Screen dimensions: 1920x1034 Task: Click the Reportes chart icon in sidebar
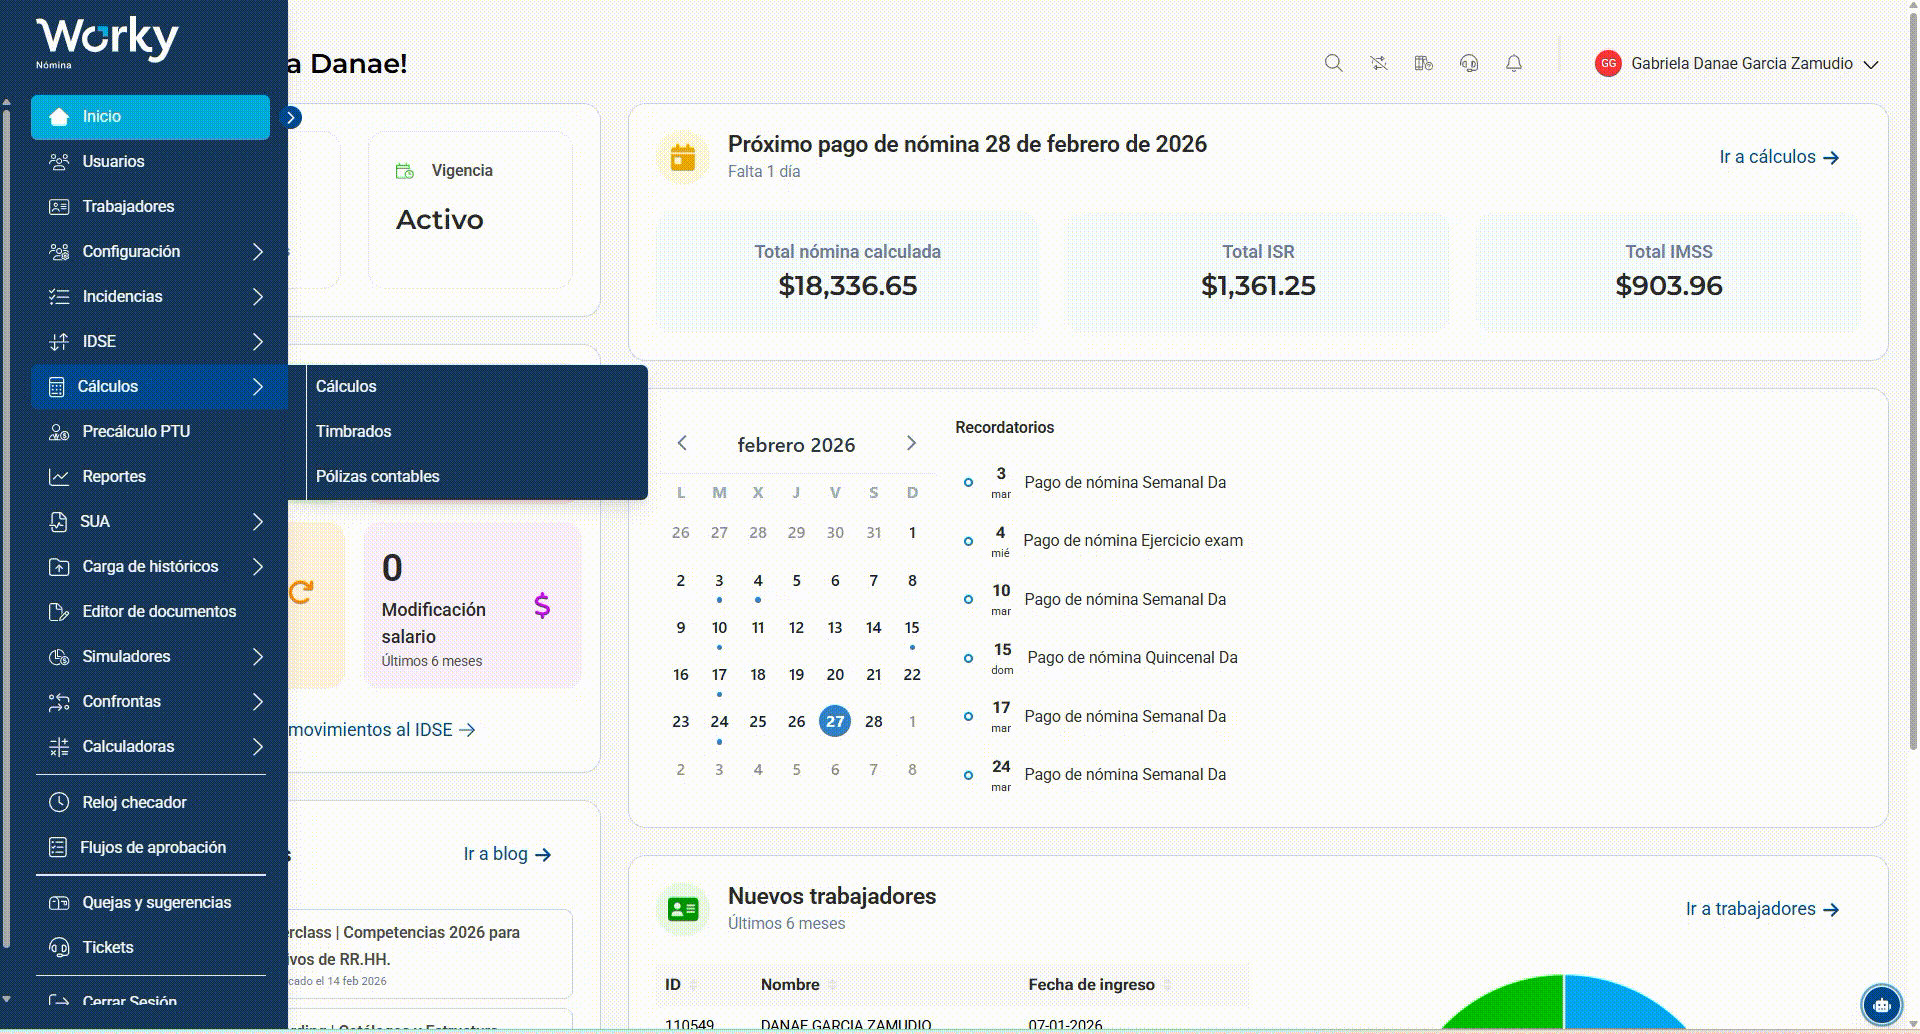[59, 477]
